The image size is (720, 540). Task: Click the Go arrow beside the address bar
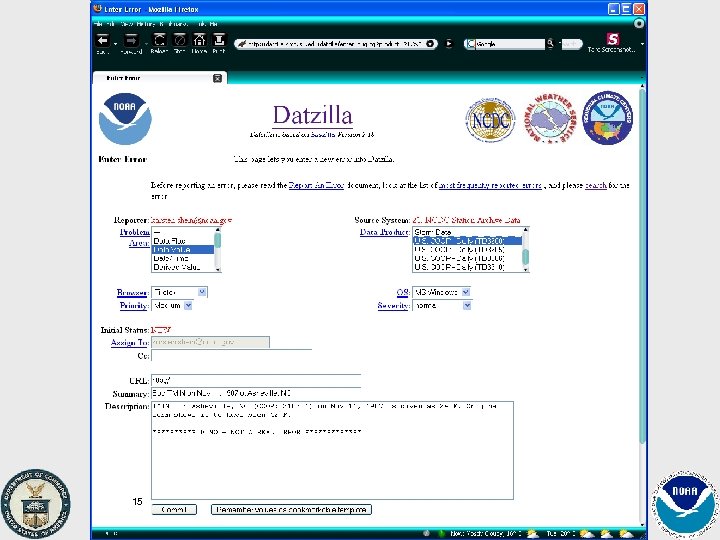click(x=449, y=44)
